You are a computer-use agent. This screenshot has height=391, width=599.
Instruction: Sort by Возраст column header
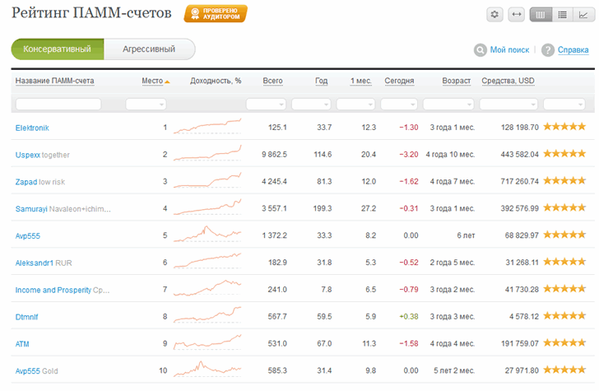point(457,81)
